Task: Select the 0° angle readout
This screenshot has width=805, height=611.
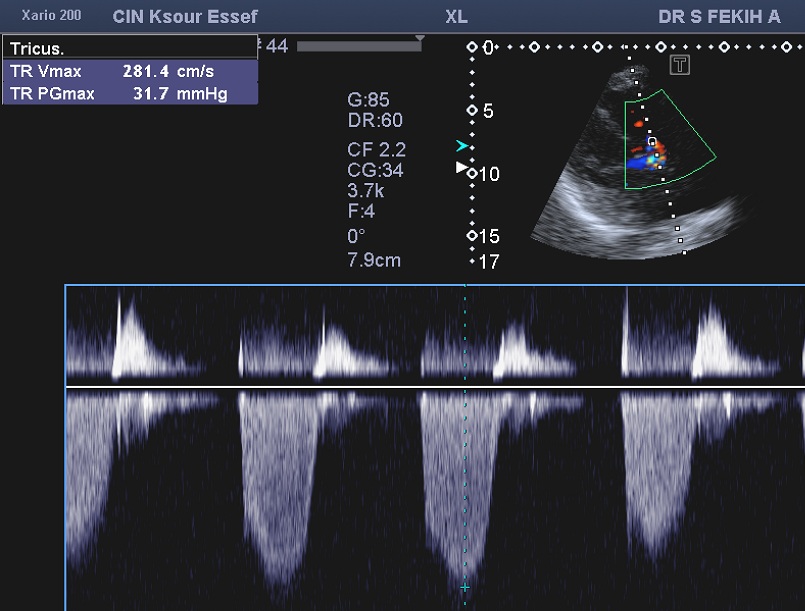Action: click(356, 236)
